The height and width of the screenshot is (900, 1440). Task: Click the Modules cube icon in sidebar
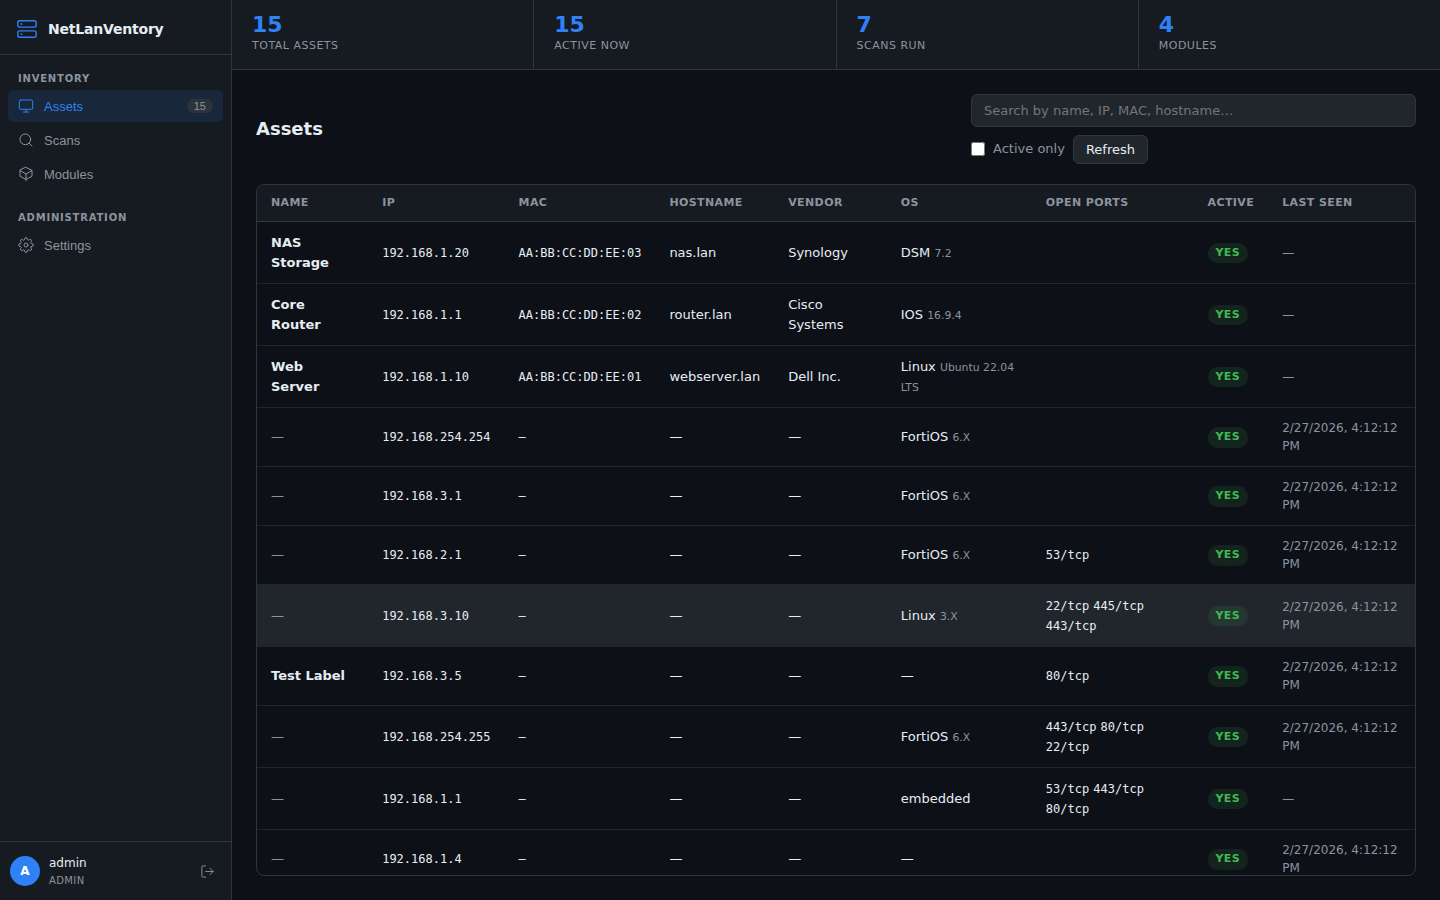click(x=26, y=174)
